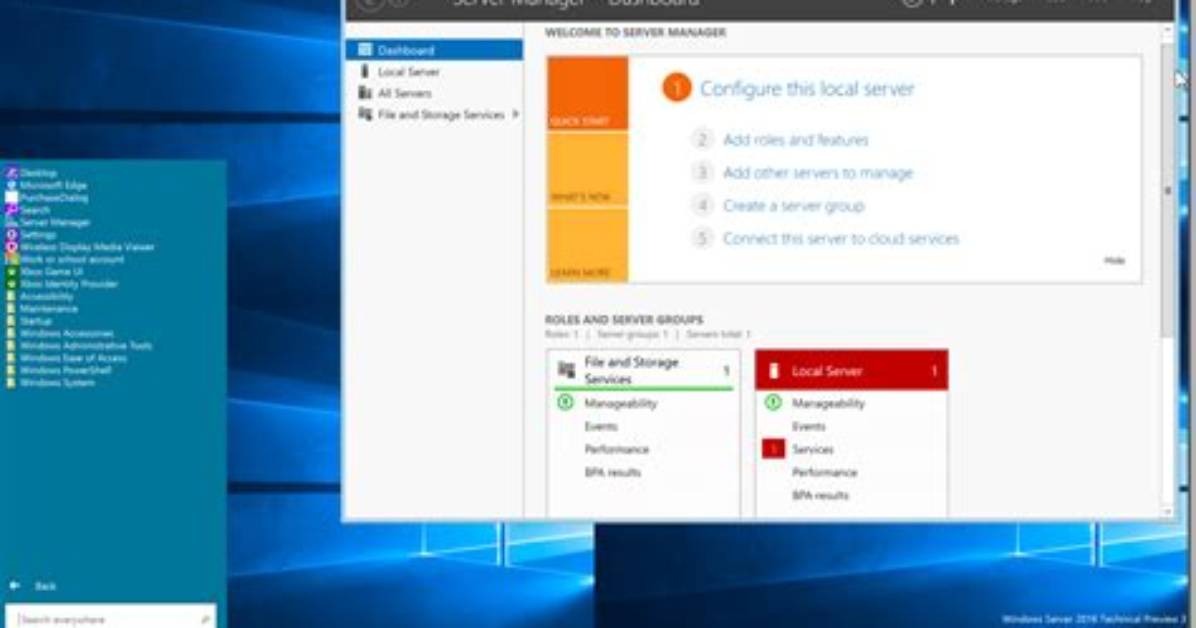
Task: Click the server icon in the red Local Server tile header
Action: pyautogui.click(x=773, y=371)
